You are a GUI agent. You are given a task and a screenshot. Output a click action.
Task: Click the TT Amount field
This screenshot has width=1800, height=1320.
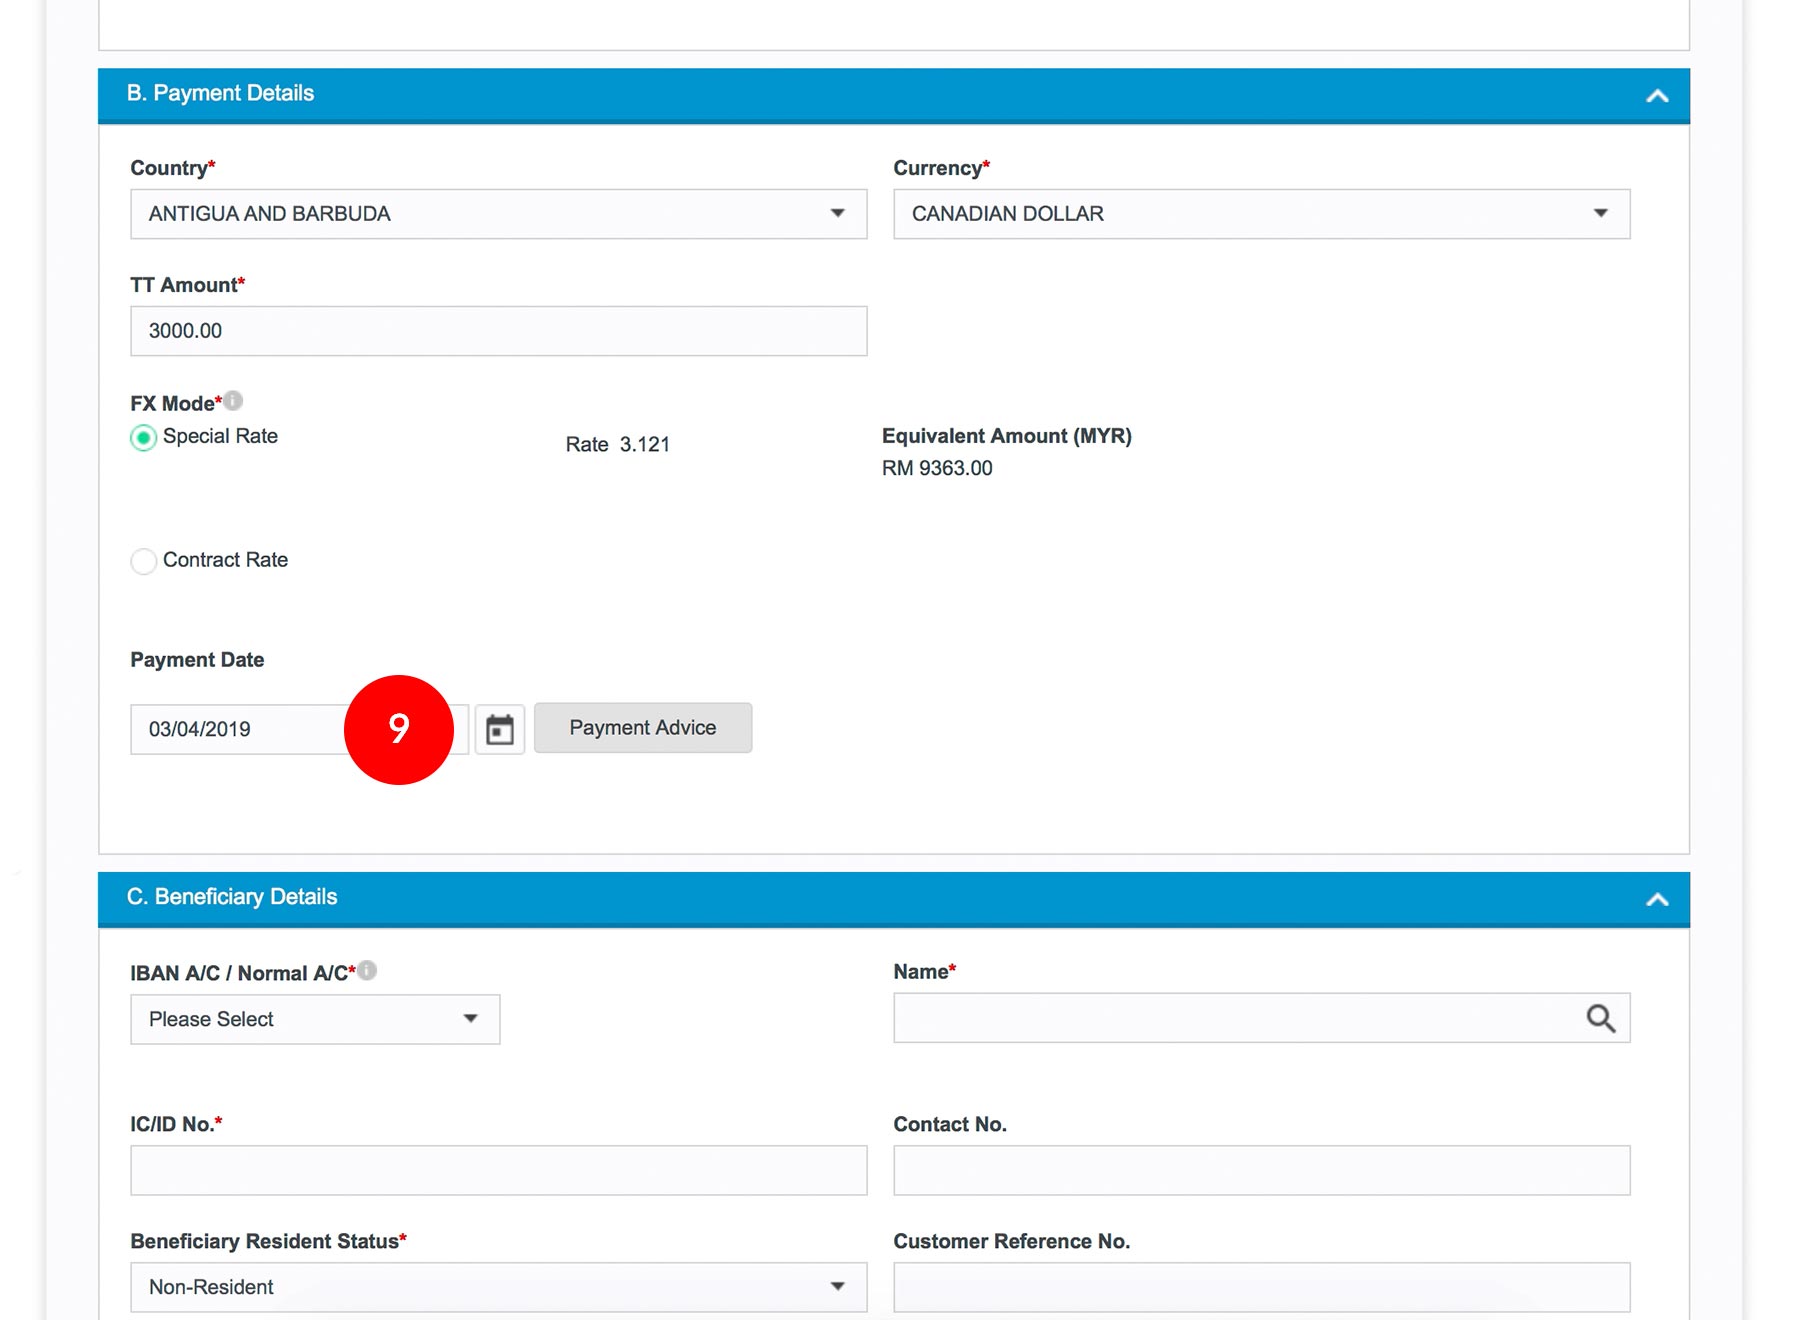tap(498, 331)
